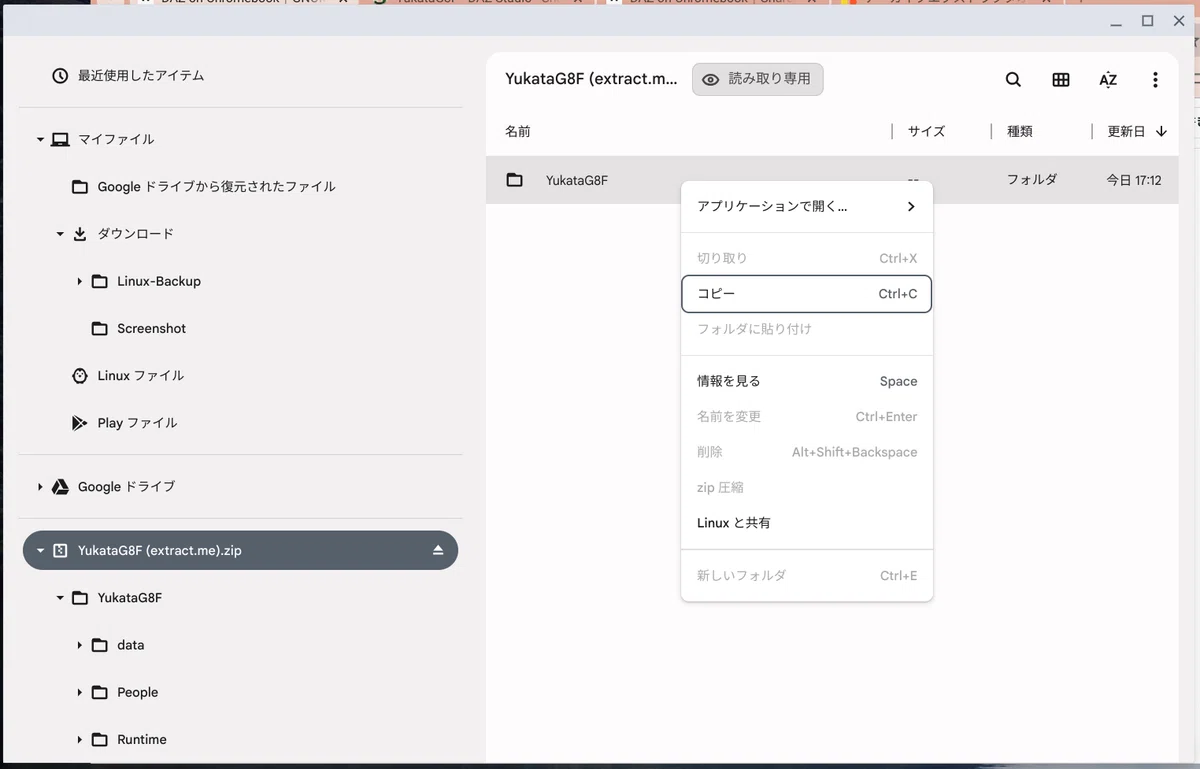Click the 今日 17:12 date cell

click(x=1133, y=181)
